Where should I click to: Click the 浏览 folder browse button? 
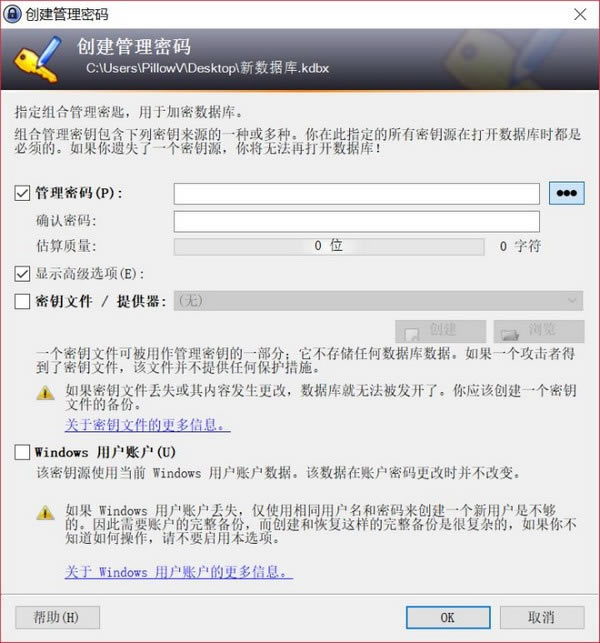pyautogui.click(x=538, y=331)
